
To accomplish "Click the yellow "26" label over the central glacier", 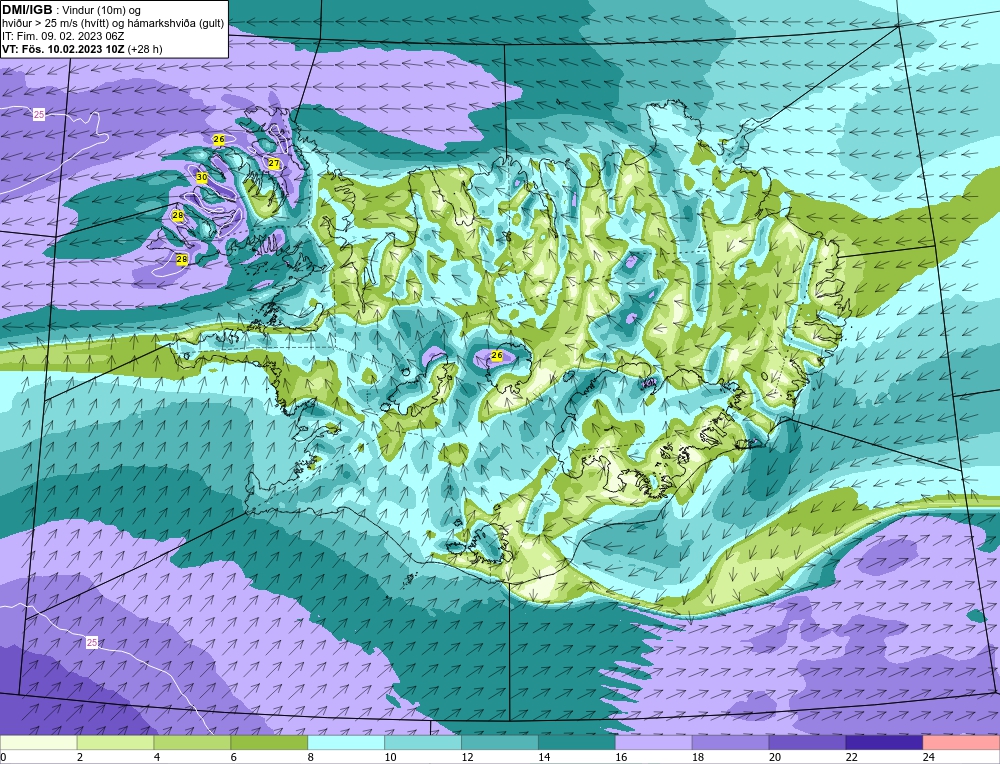I will (x=497, y=355).
